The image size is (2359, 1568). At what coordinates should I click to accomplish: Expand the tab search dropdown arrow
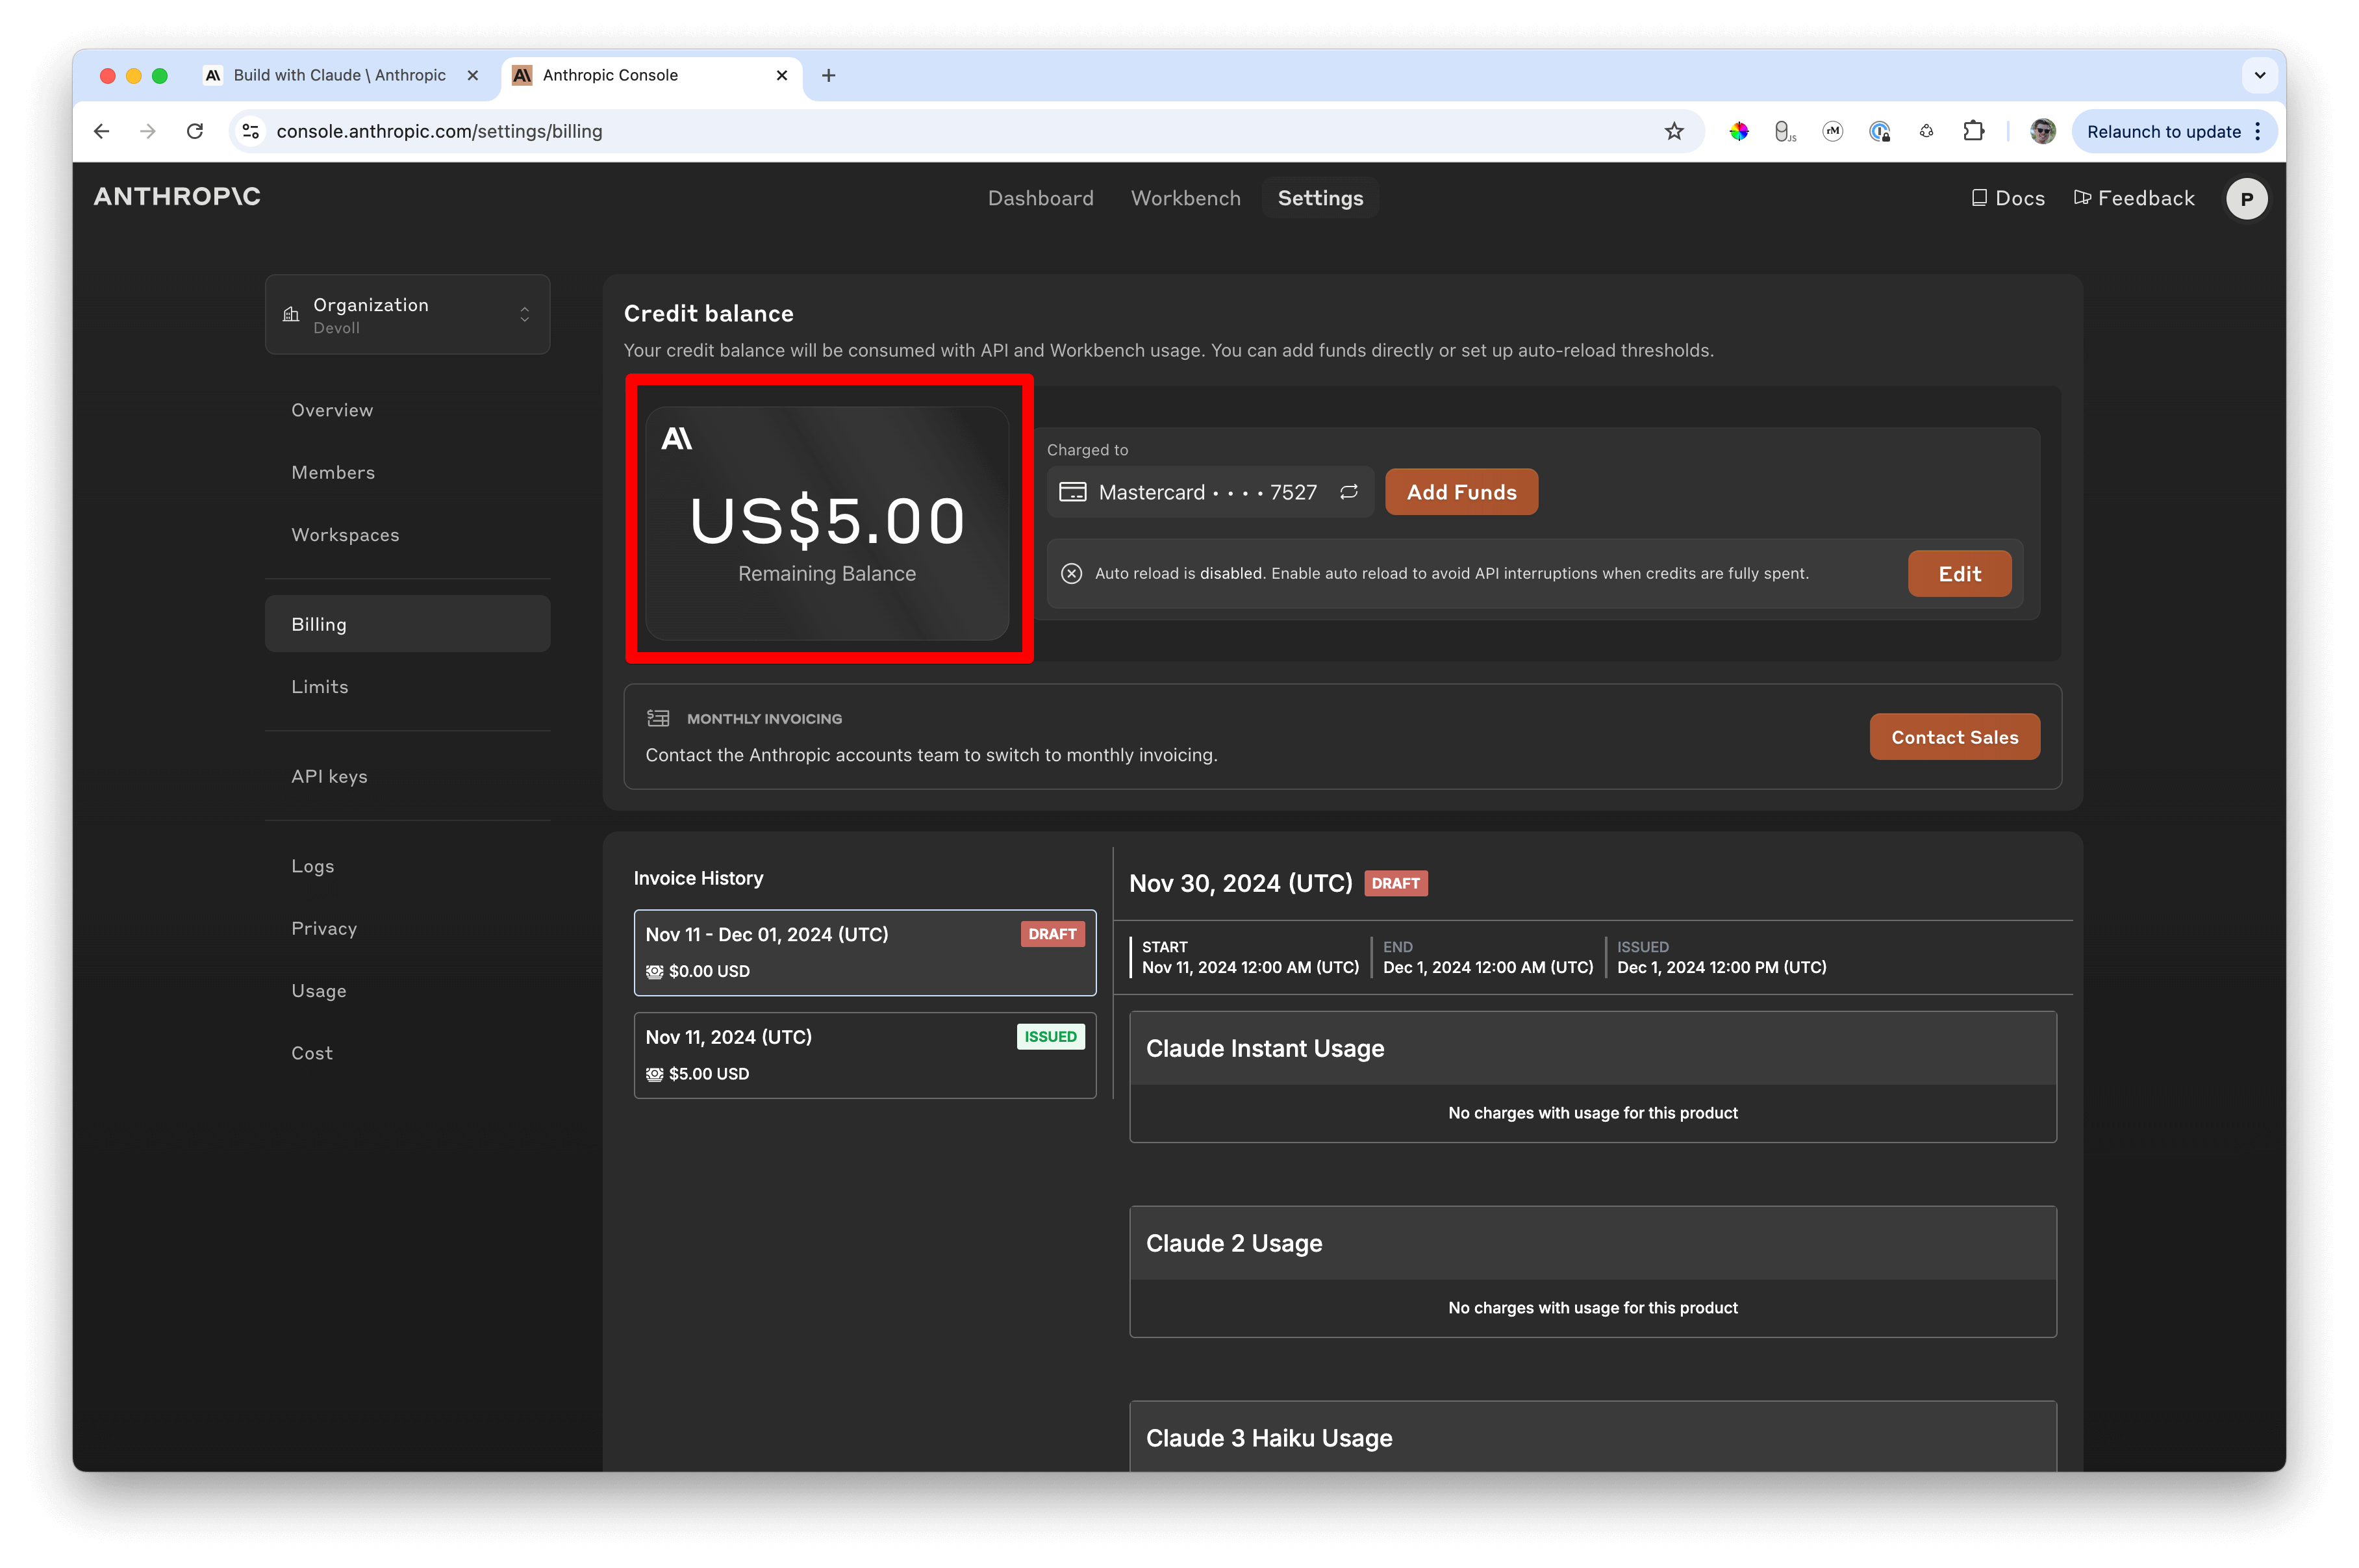click(x=2260, y=75)
